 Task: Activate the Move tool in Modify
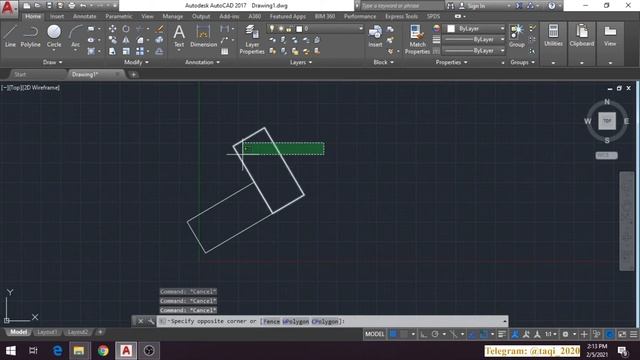click(112, 29)
